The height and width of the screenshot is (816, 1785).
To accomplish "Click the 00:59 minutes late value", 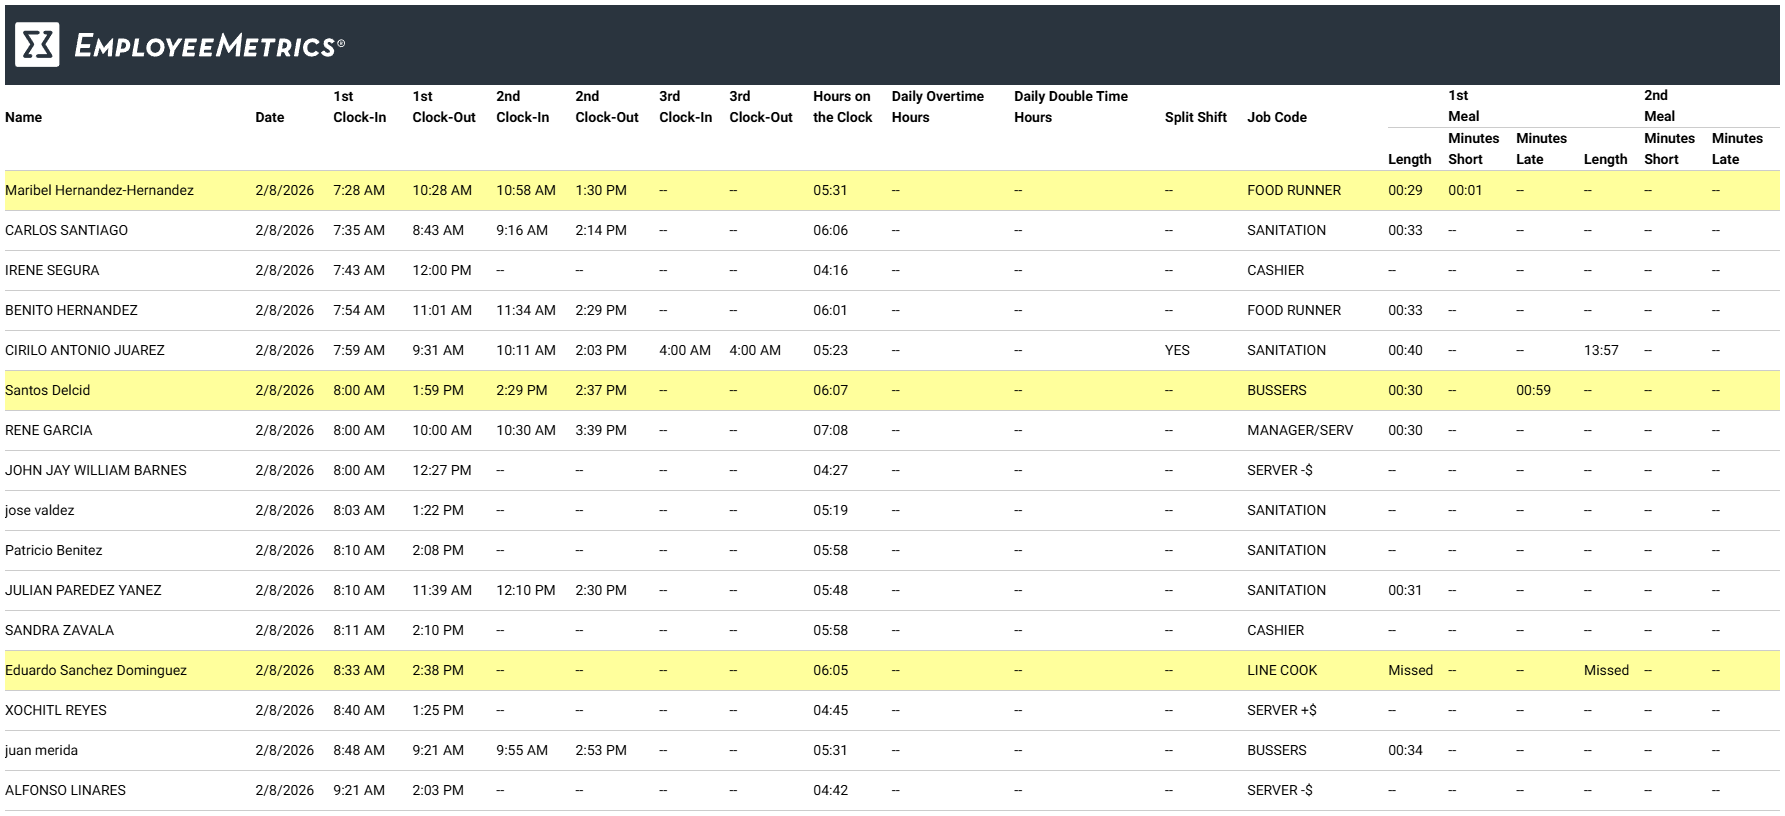I will click(1533, 390).
